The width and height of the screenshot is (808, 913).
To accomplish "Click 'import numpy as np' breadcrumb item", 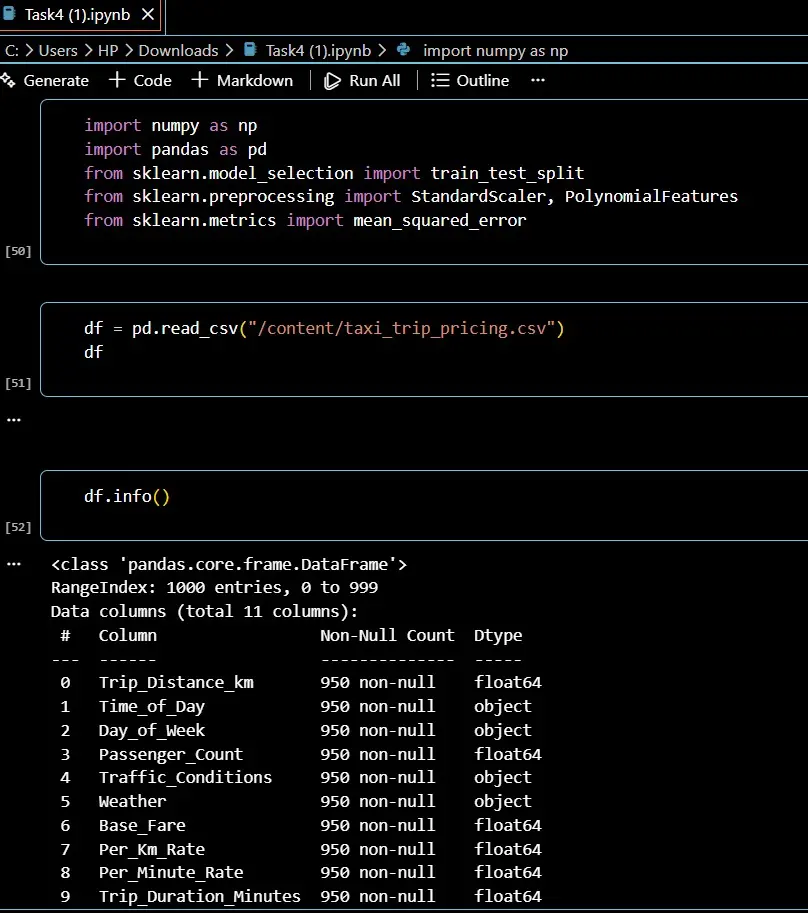I will point(495,51).
